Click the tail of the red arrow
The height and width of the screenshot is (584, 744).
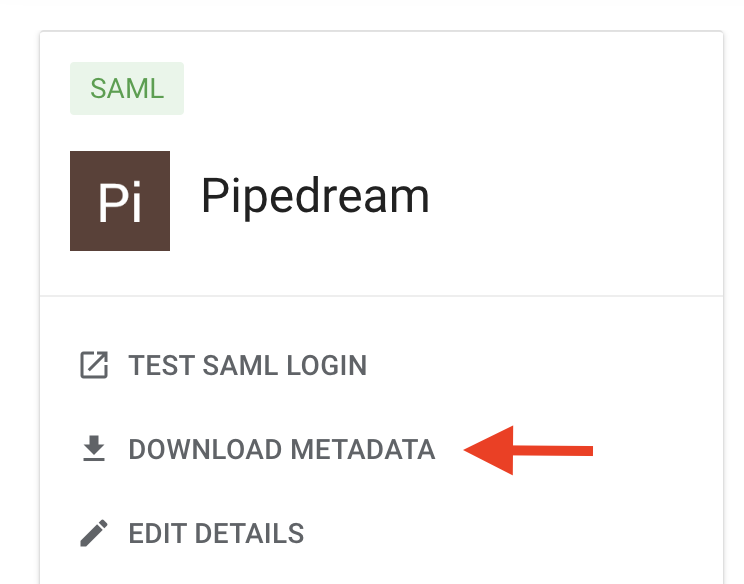point(553,451)
